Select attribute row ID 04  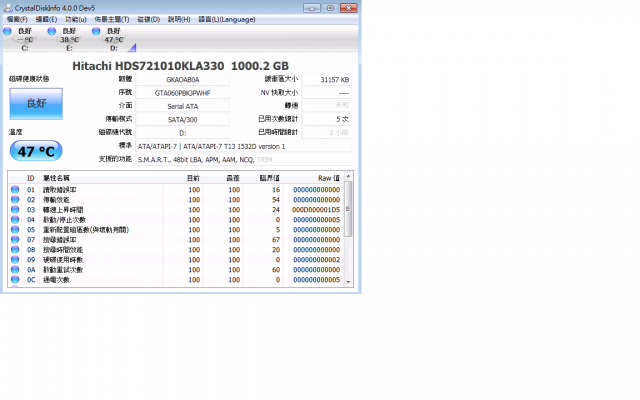tap(176, 220)
